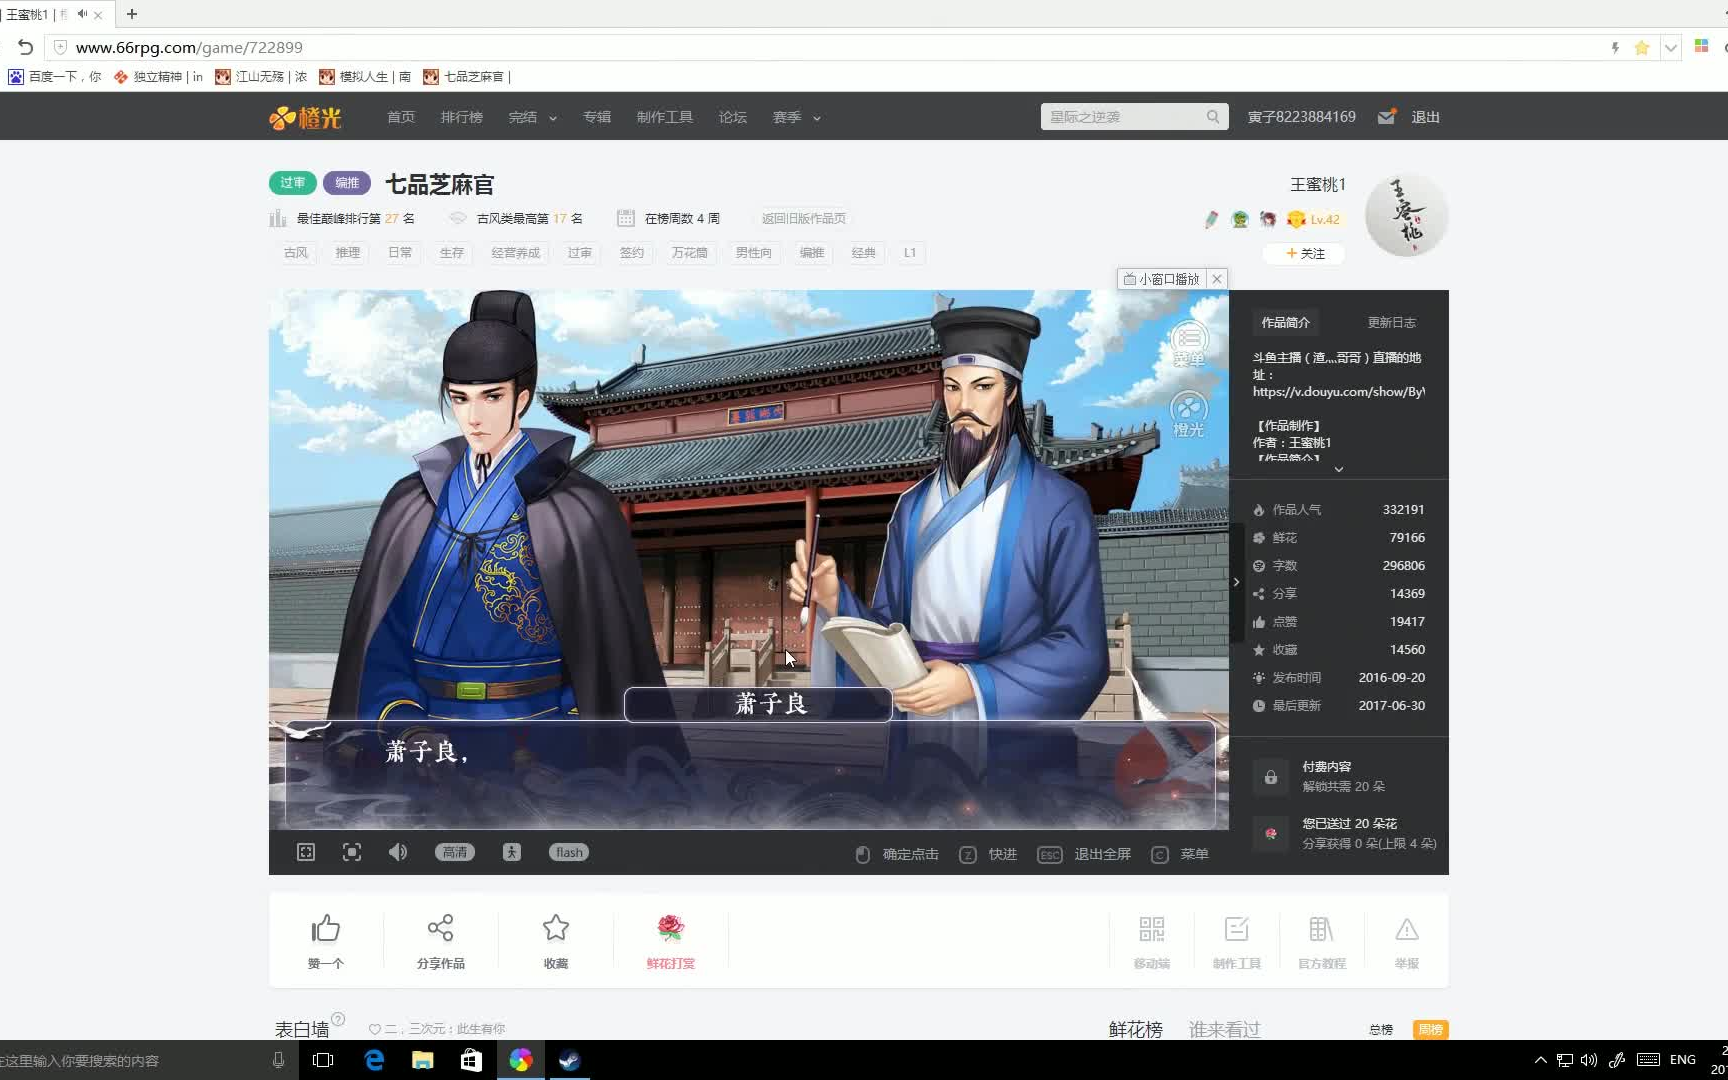Collapse the side panel arrow handle
Viewport: 1728px width, 1080px height.
coord(1237,582)
